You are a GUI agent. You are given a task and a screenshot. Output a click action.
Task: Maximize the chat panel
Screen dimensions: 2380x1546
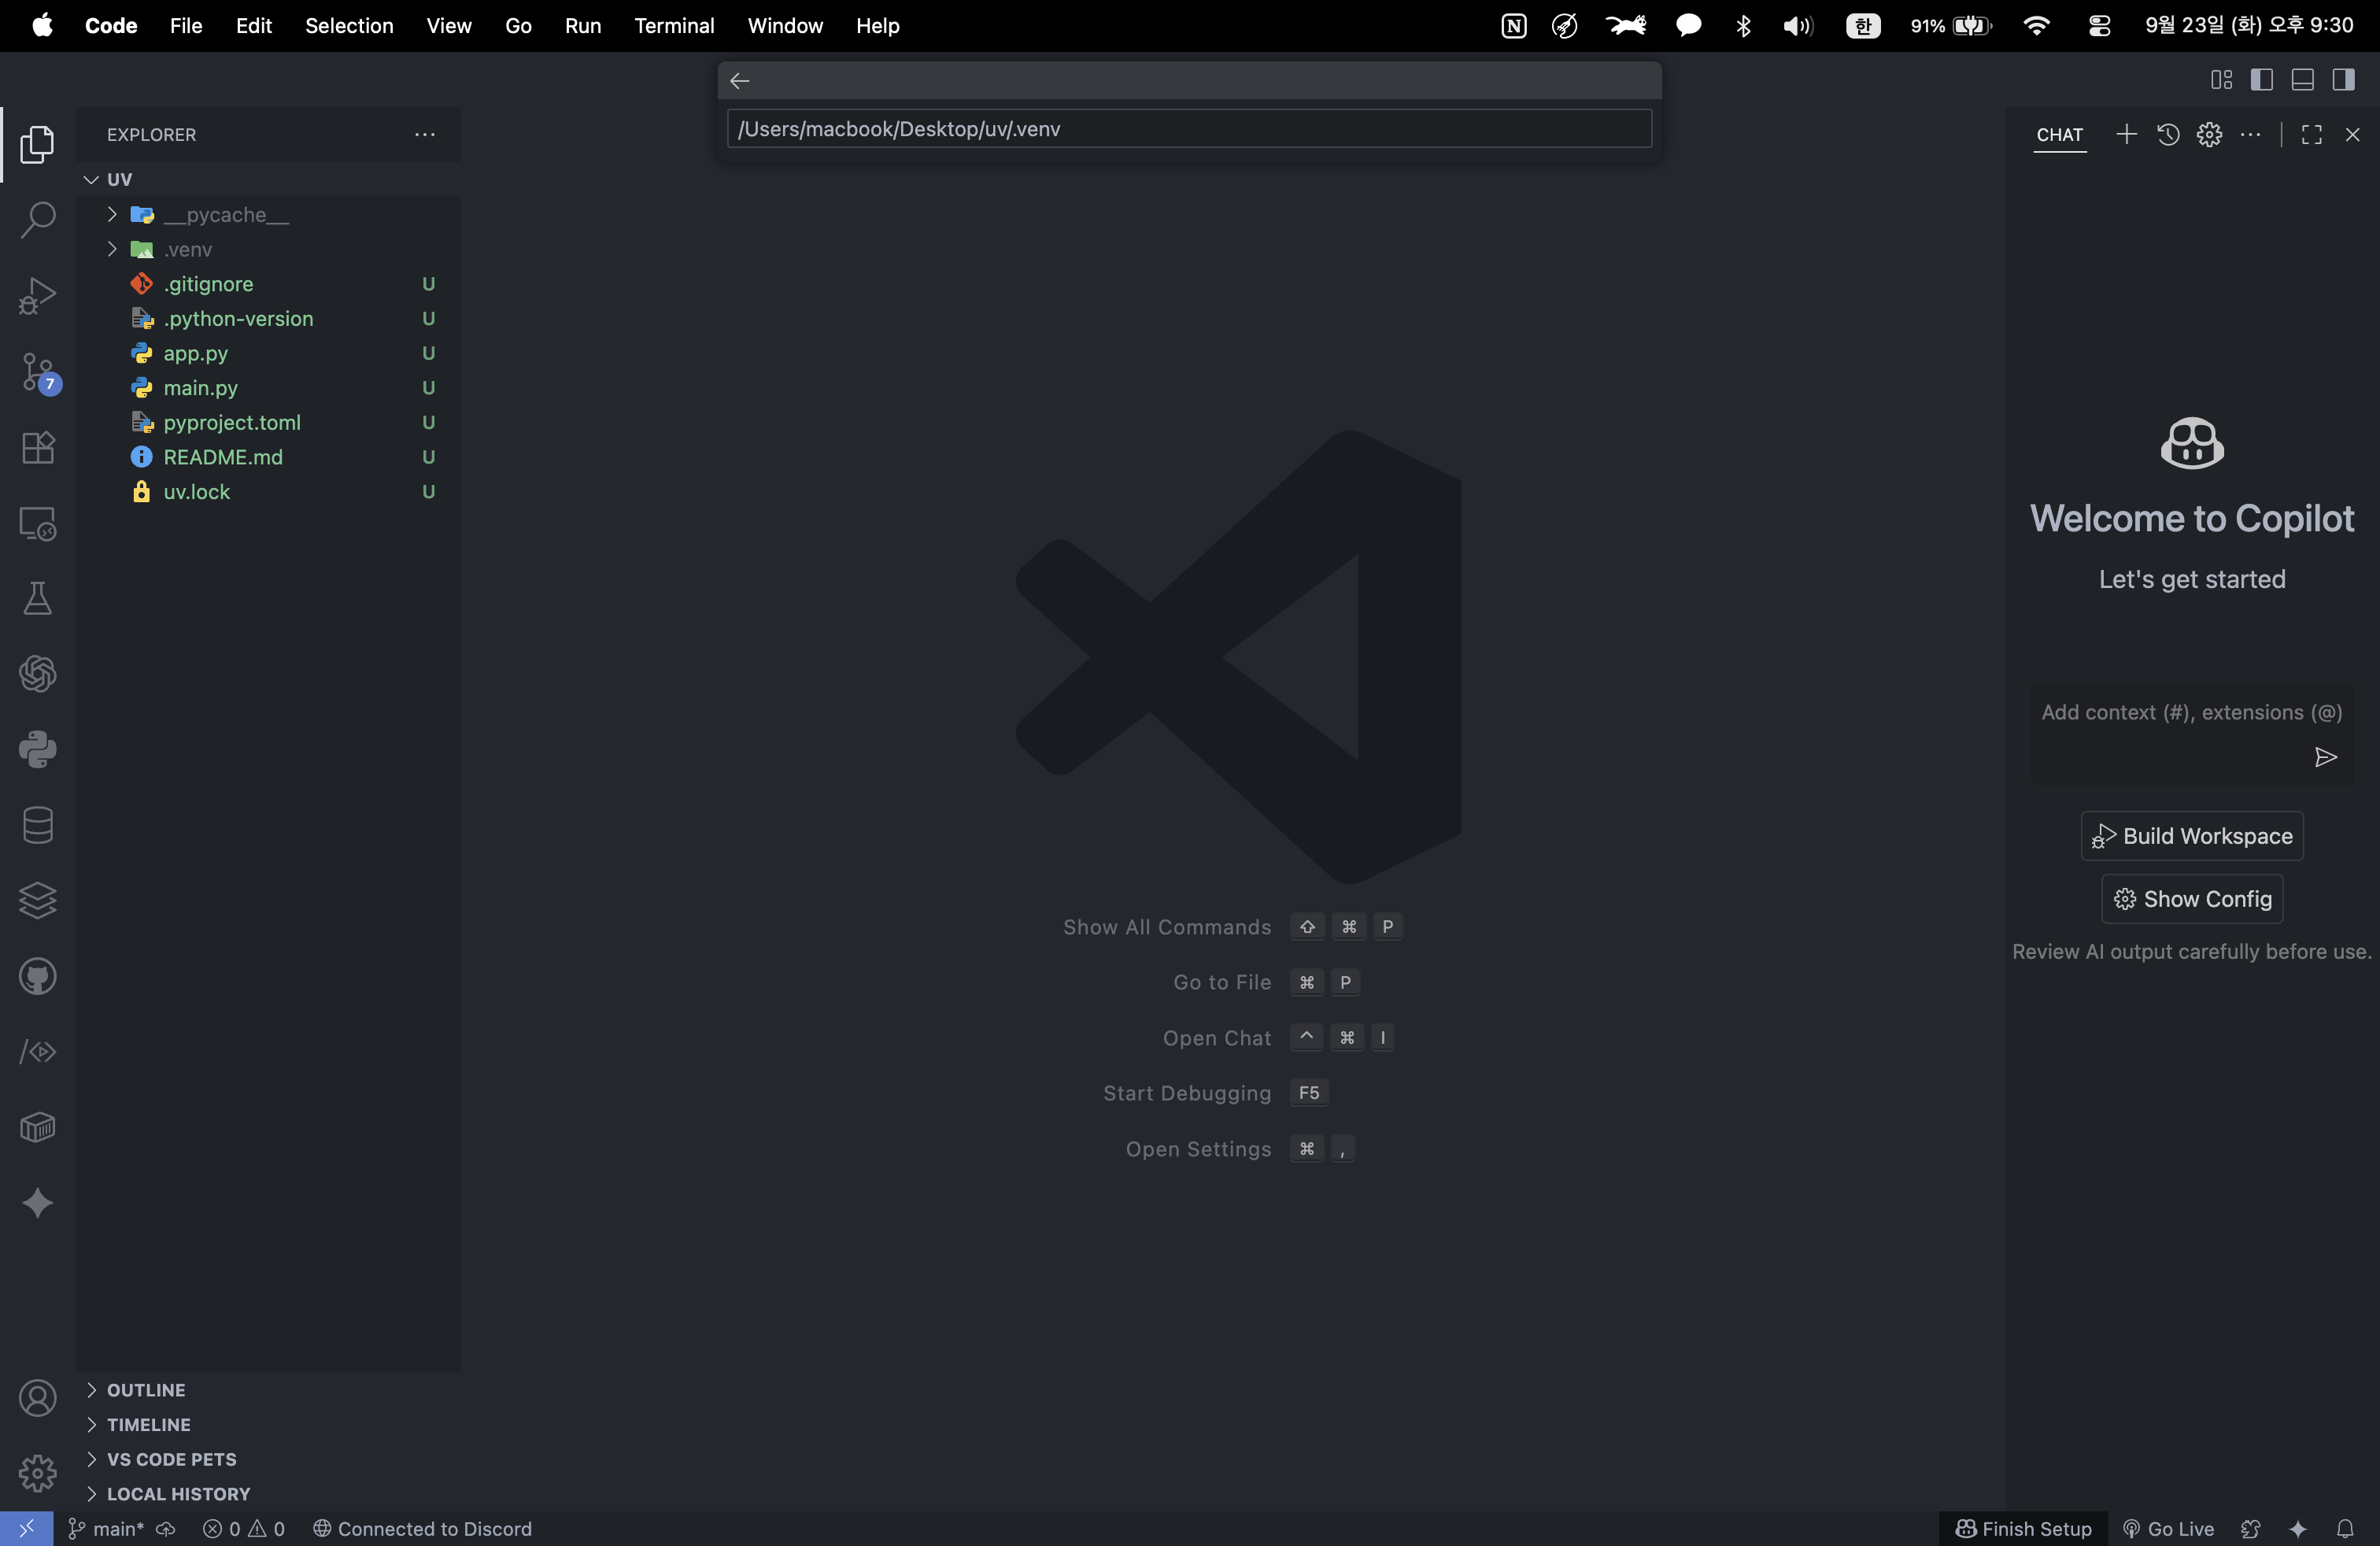point(2311,134)
